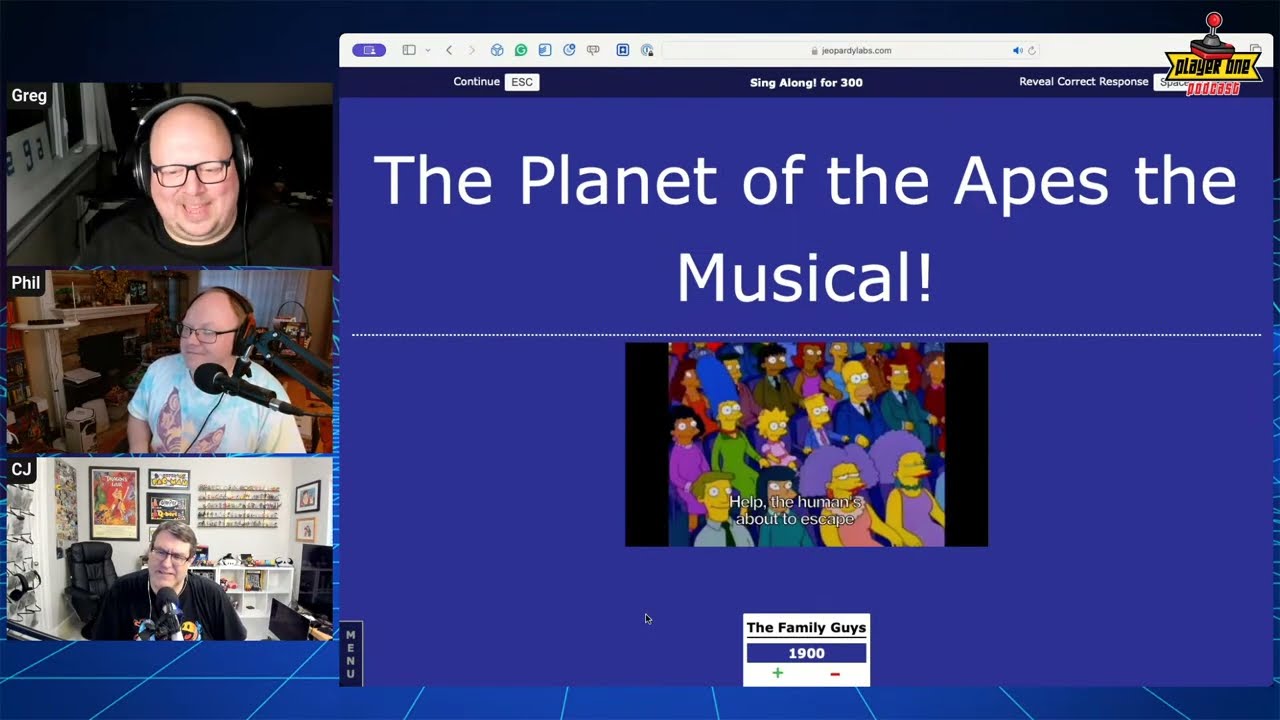Image resolution: width=1280 pixels, height=720 pixels.
Task: Click the 1900 team score
Action: (x=806, y=653)
